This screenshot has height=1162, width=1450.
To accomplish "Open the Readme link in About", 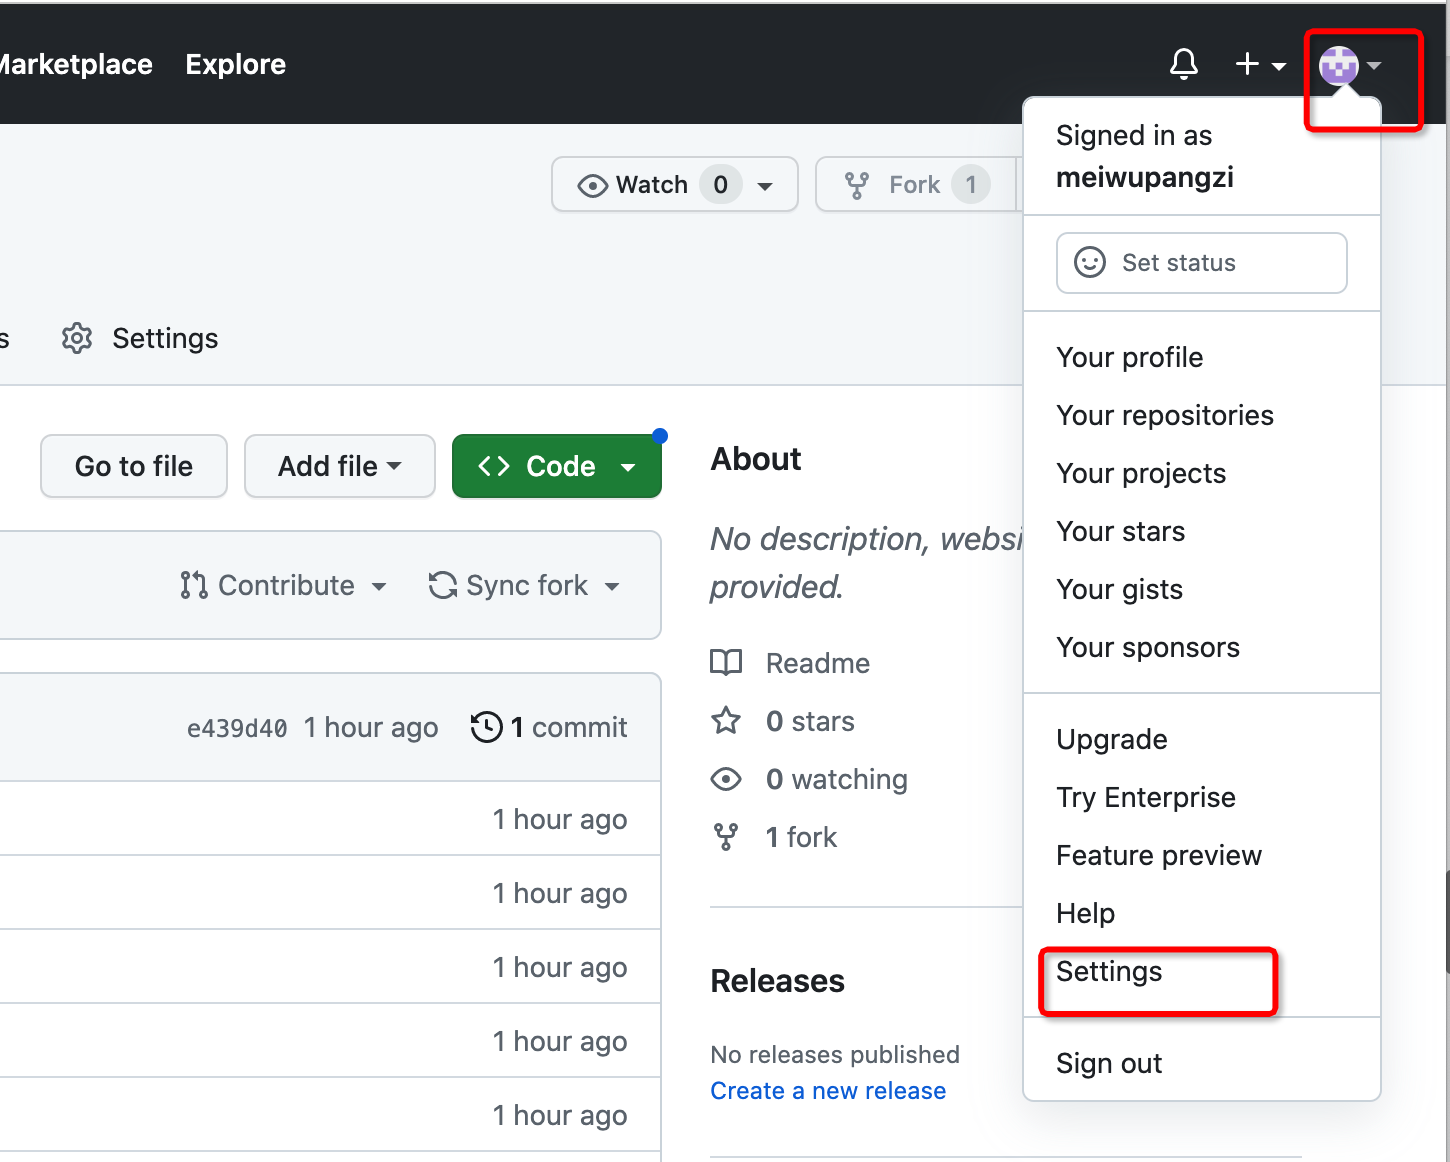I will (818, 663).
